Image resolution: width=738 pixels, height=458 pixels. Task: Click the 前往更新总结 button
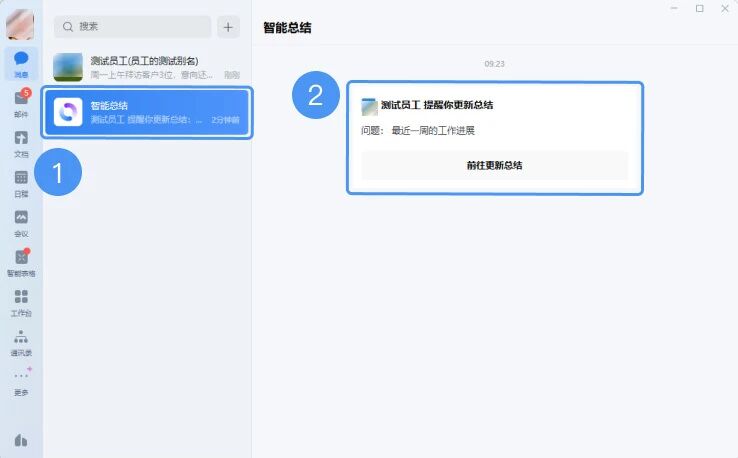(494, 165)
